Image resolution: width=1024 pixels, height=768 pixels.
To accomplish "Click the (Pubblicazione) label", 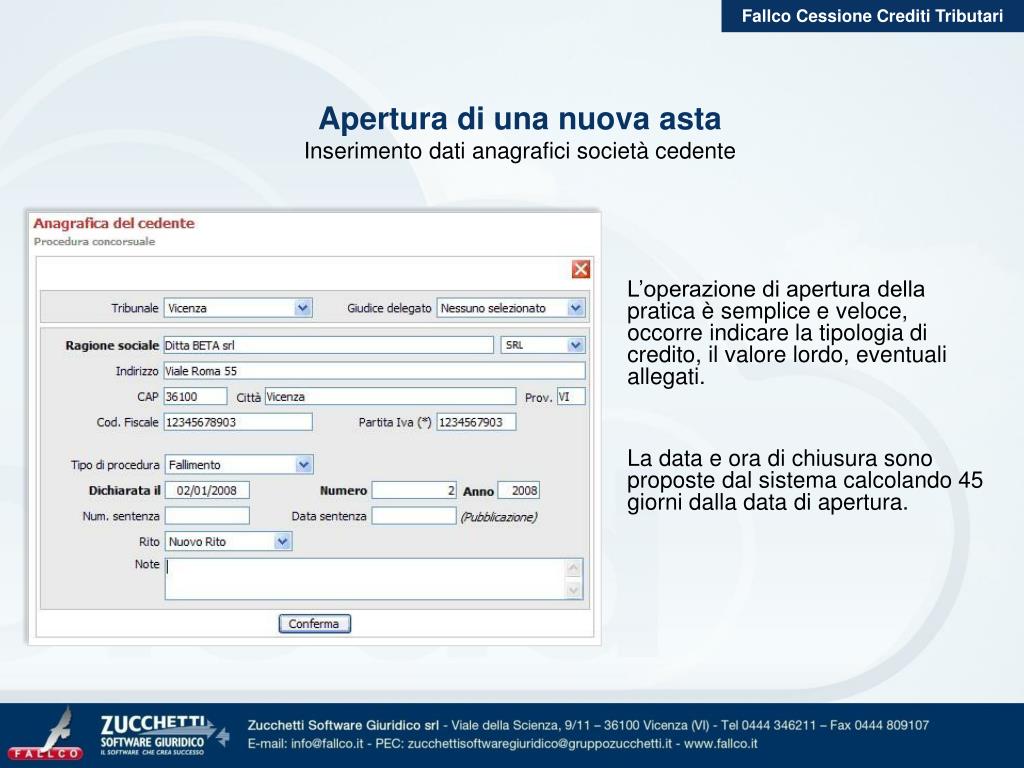I will coord(499,517).
